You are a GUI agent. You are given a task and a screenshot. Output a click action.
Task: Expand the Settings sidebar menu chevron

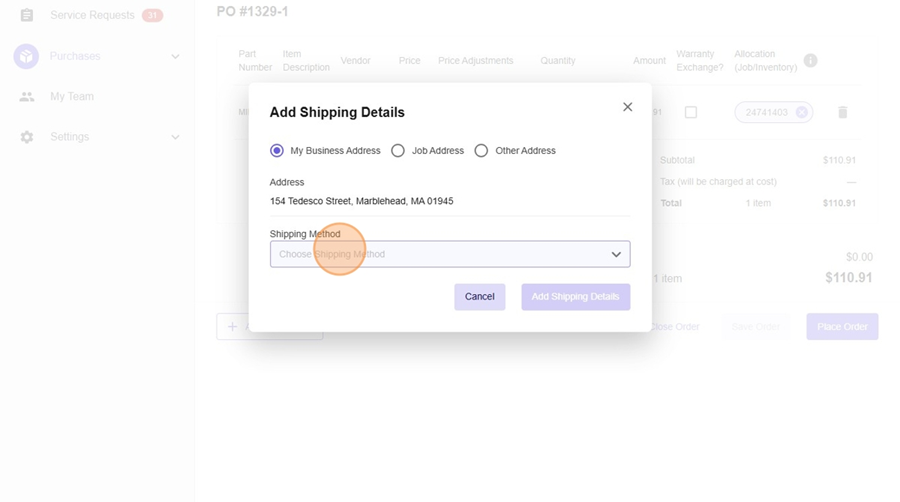pyautogui.click(x=175, y=137)
